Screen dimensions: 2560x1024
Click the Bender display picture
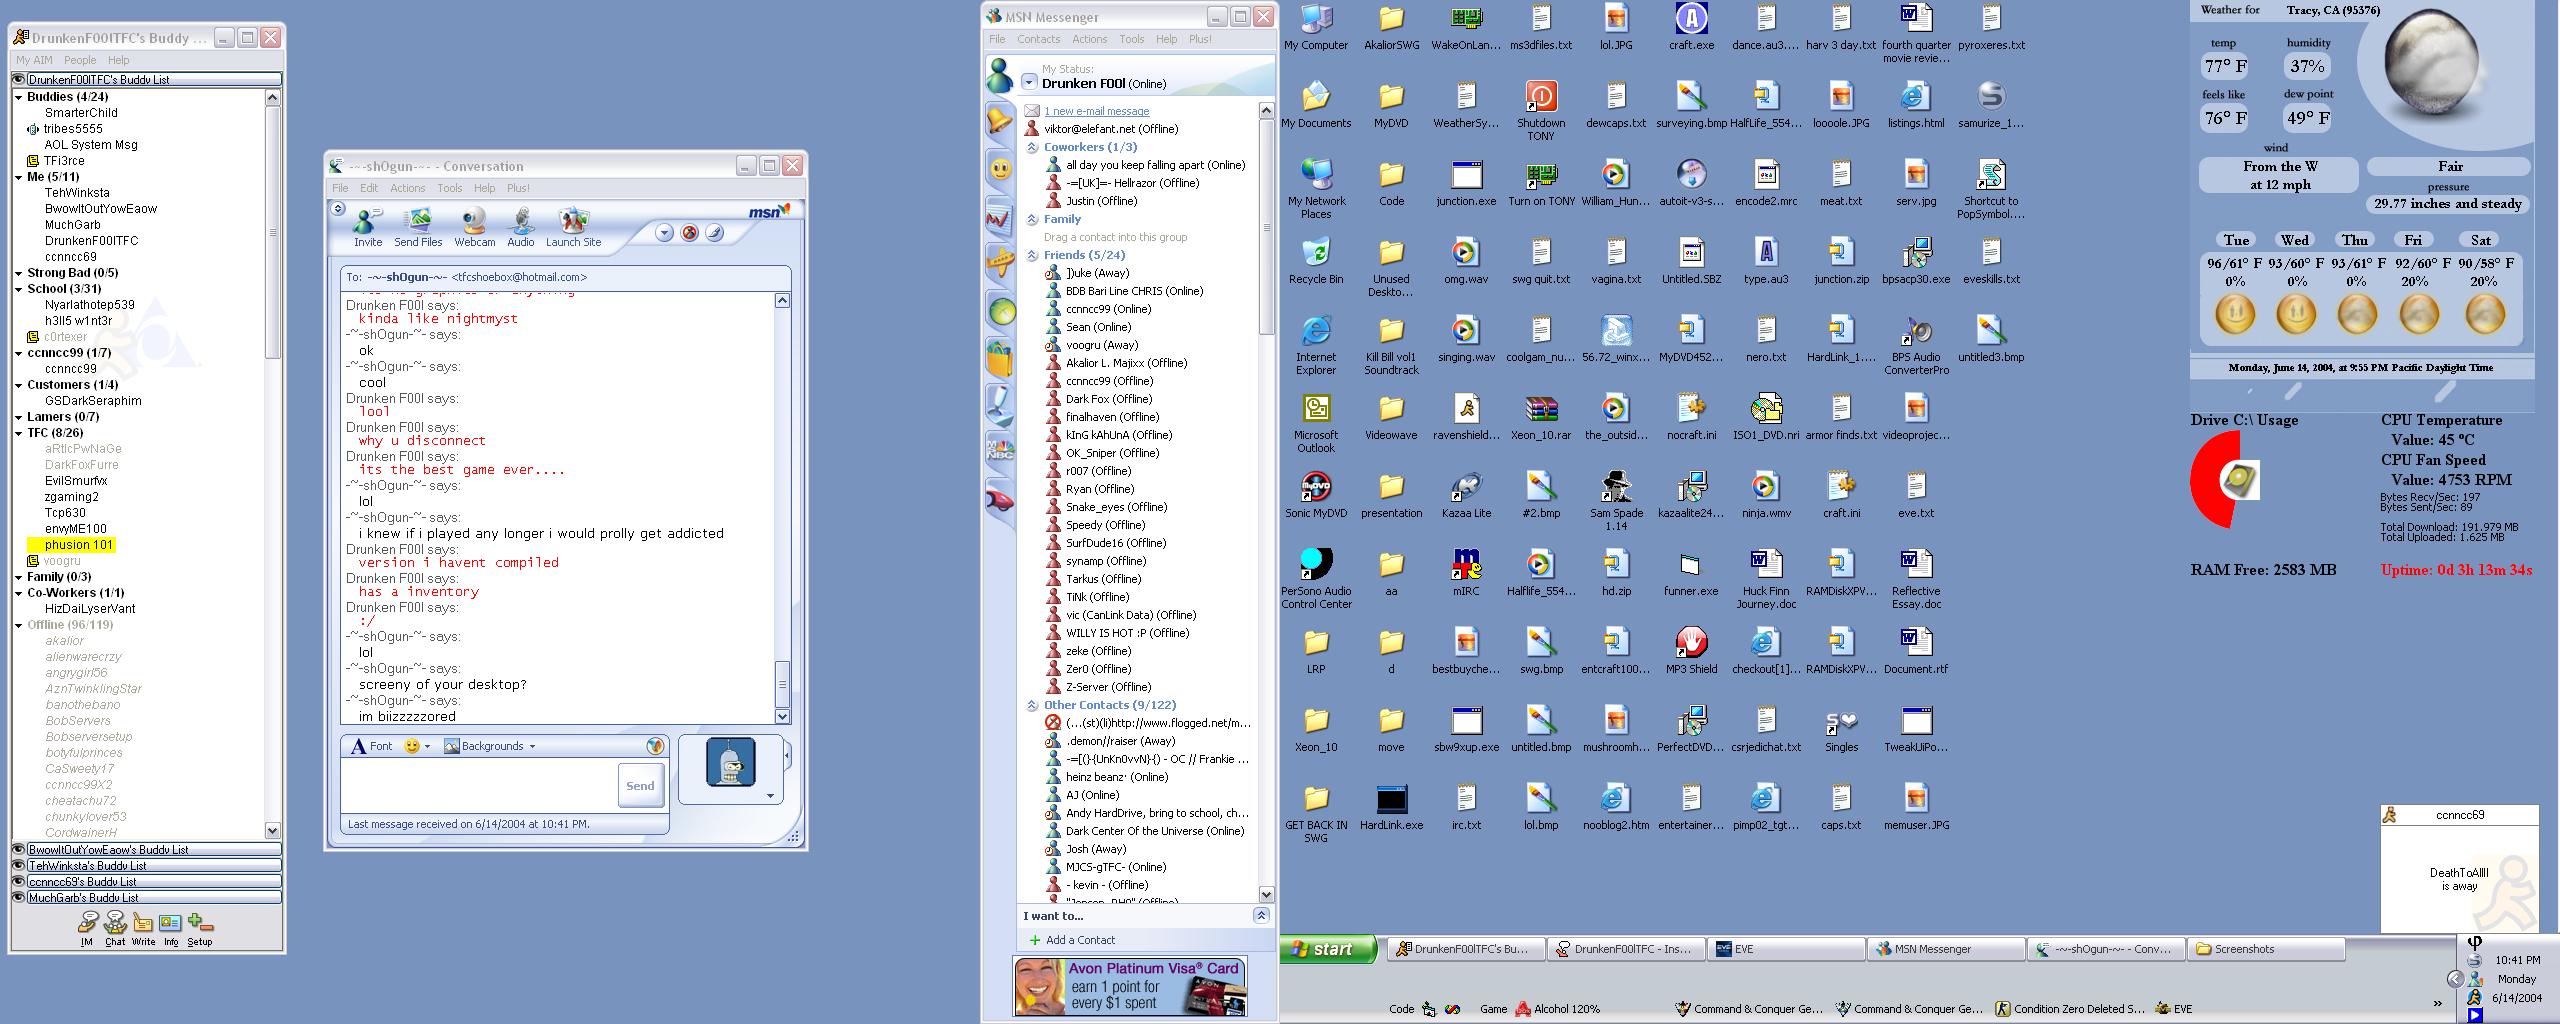tap(730, 763)
